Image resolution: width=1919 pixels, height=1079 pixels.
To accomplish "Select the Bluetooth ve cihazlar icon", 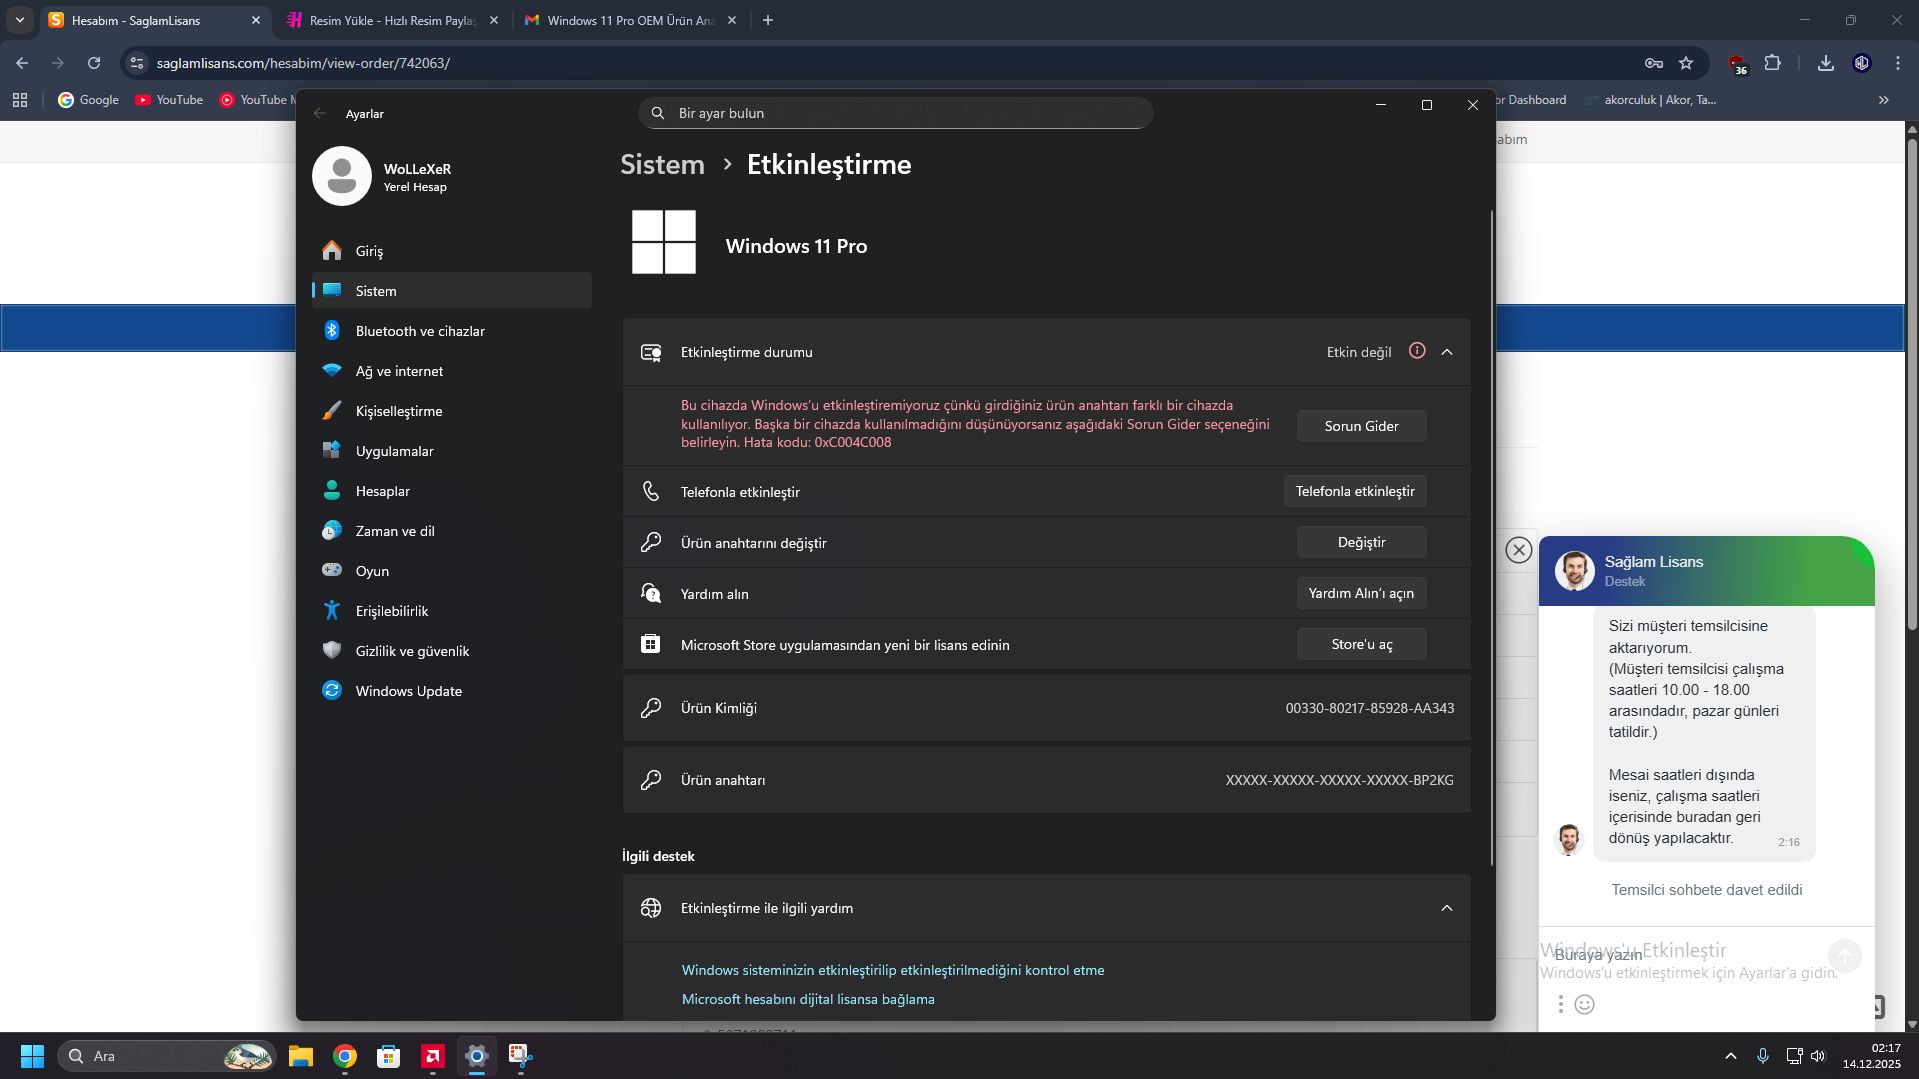I will [x=332, y=330].
